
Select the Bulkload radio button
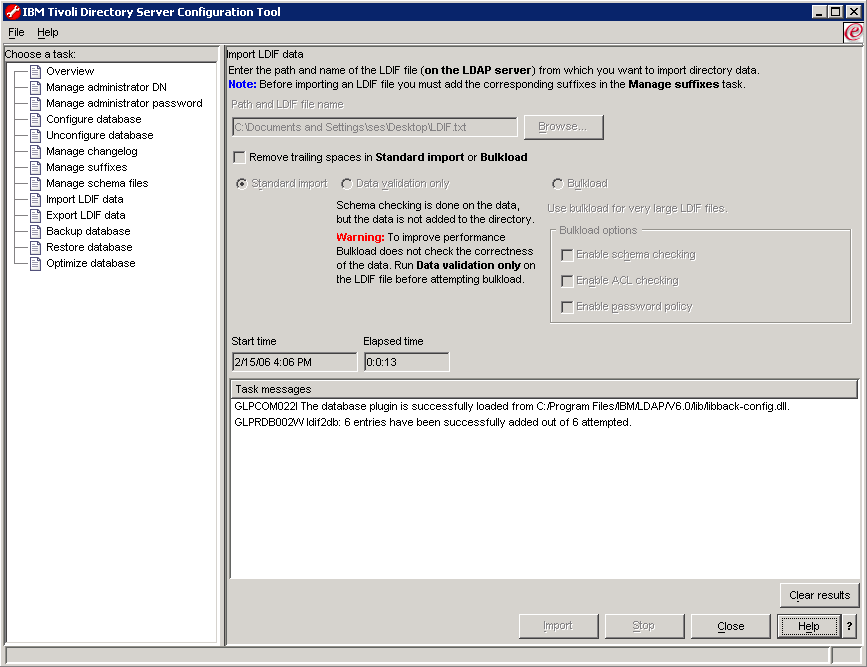pyautogui.click(x=557, y=184)
